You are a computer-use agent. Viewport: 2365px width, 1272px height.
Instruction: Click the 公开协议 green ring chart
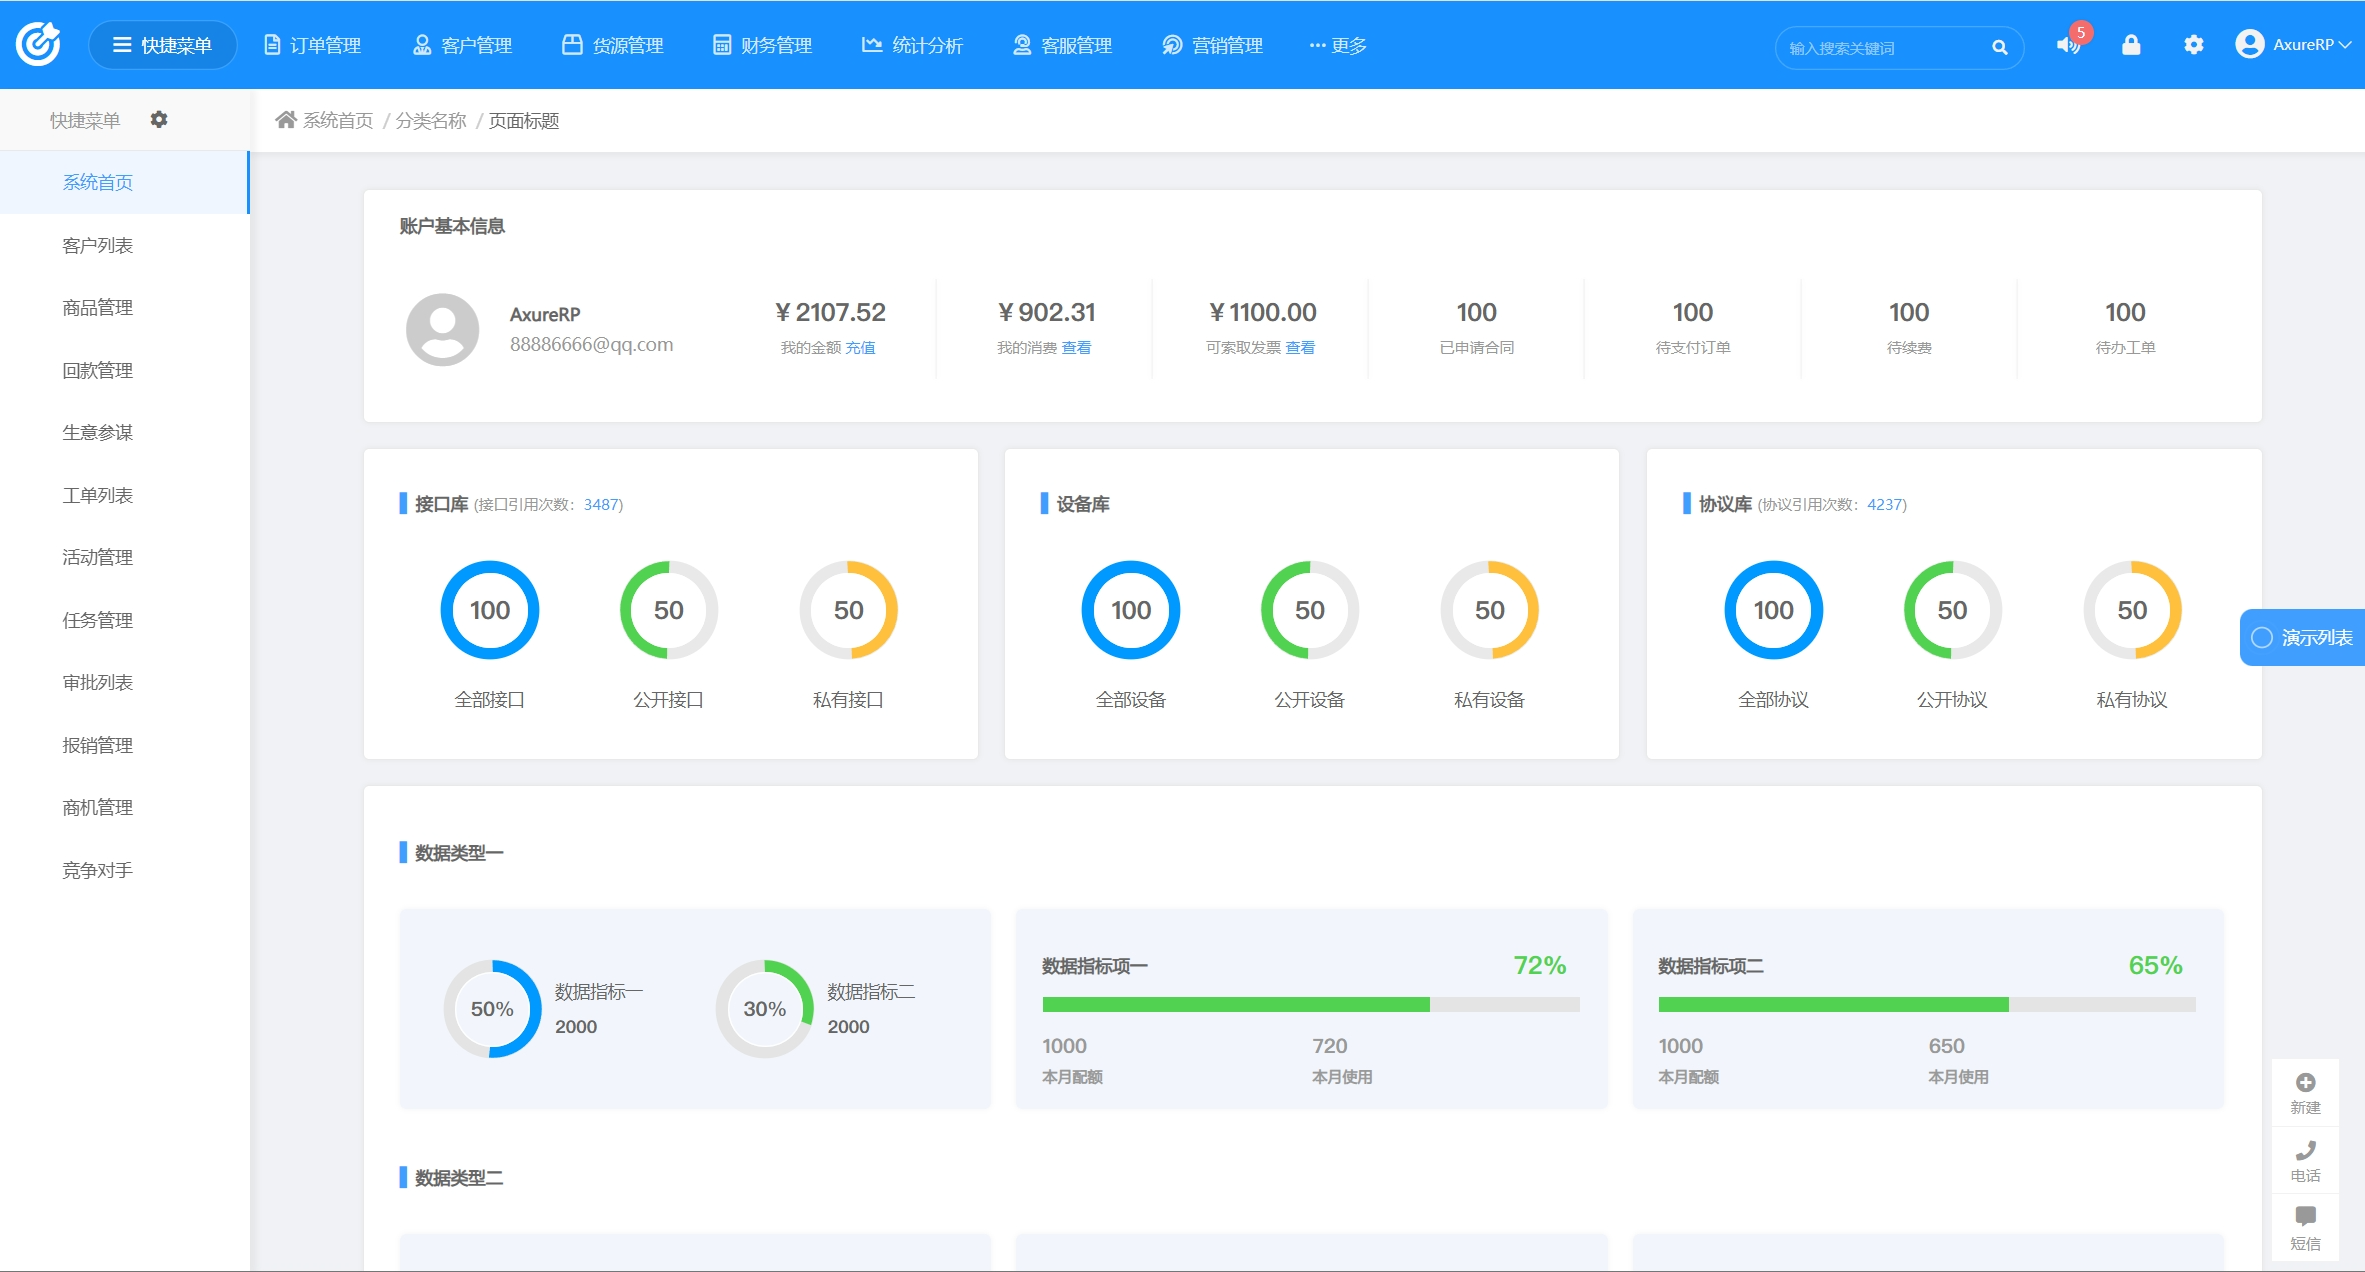point(1952,610)
